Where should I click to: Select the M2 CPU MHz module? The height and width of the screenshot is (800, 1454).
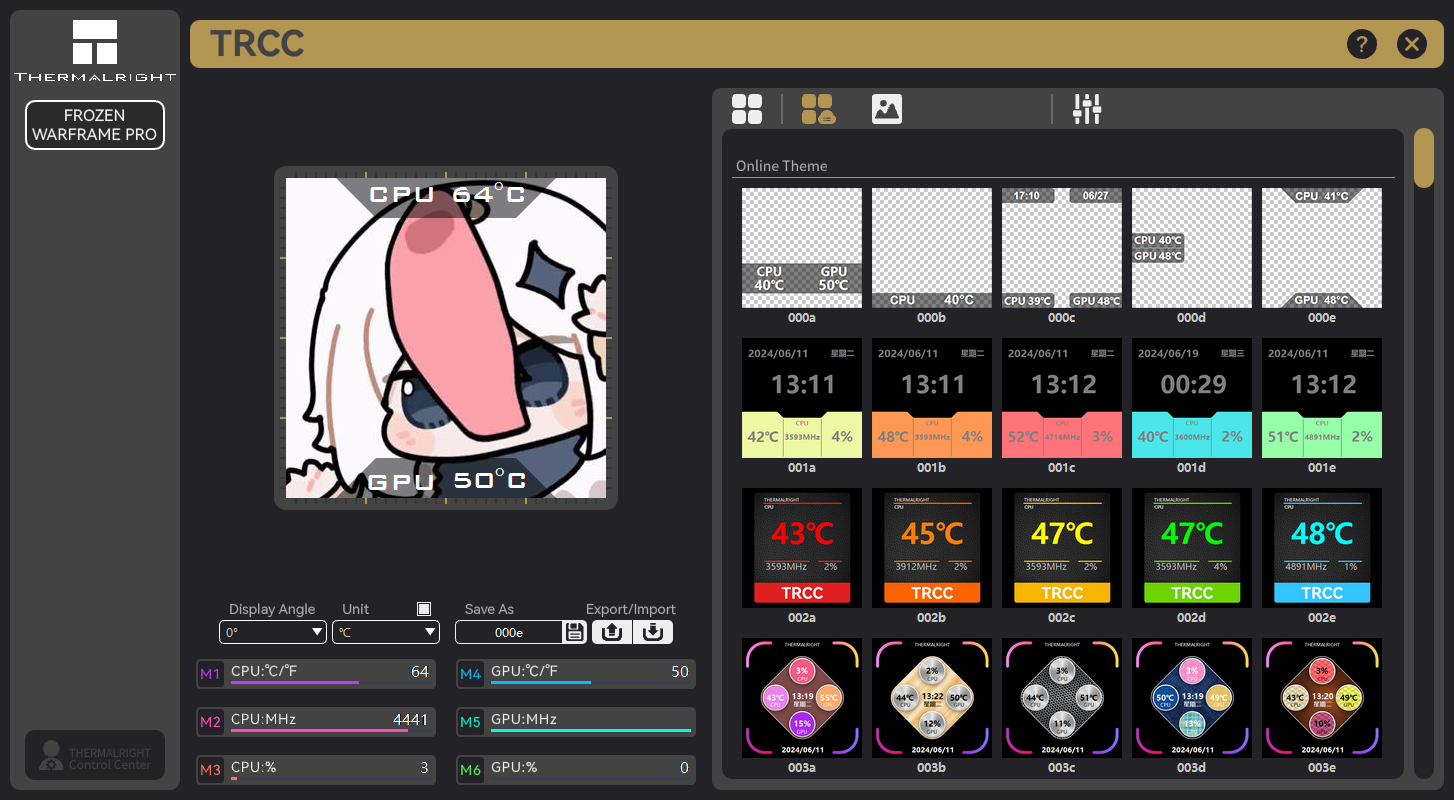tap(210, 722)
